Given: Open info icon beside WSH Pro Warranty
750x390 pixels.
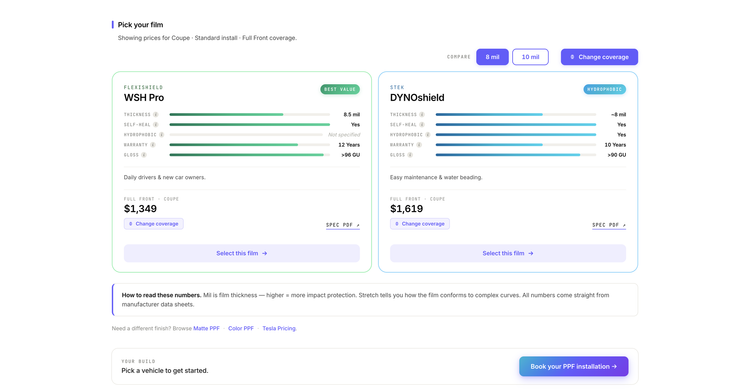Looking at the screenshot, I should 153,145.
